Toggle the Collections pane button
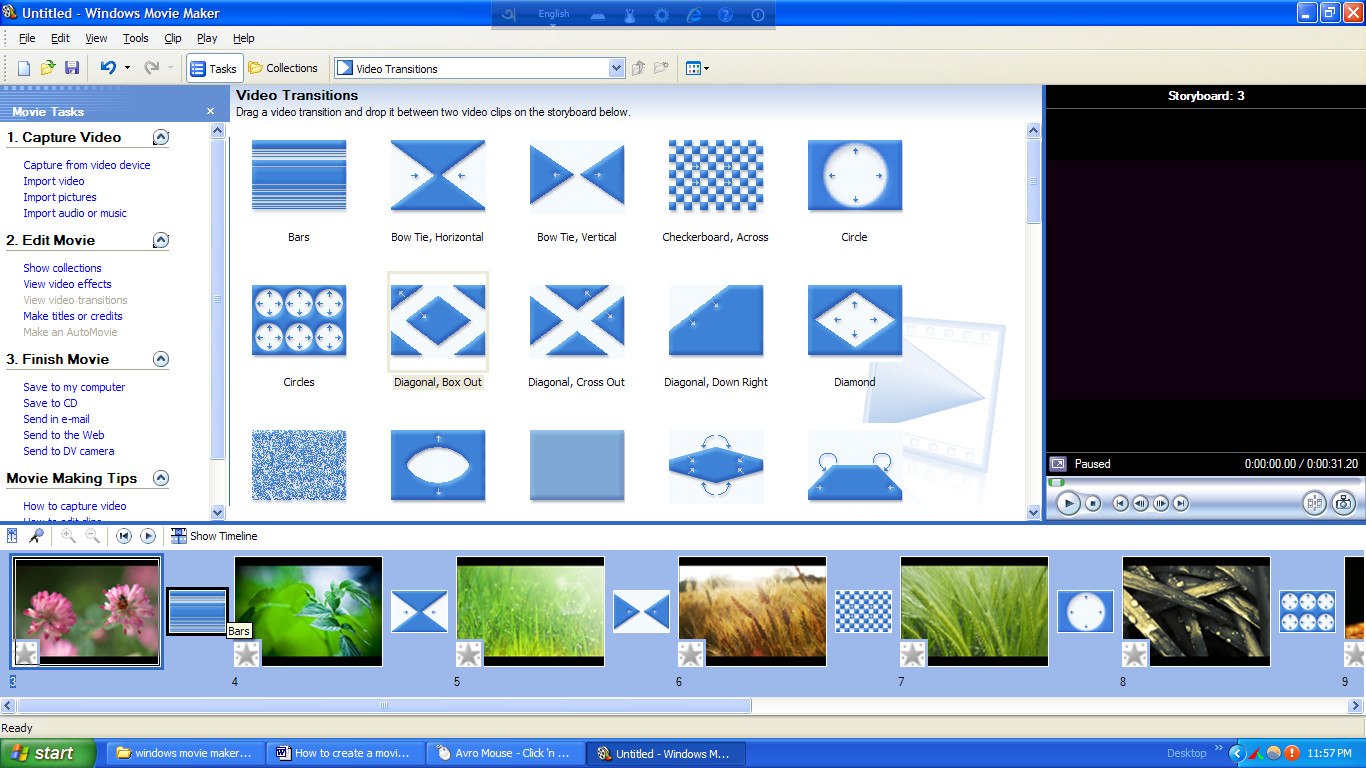This screenshot has width=1366, height=768. [283, 68]
